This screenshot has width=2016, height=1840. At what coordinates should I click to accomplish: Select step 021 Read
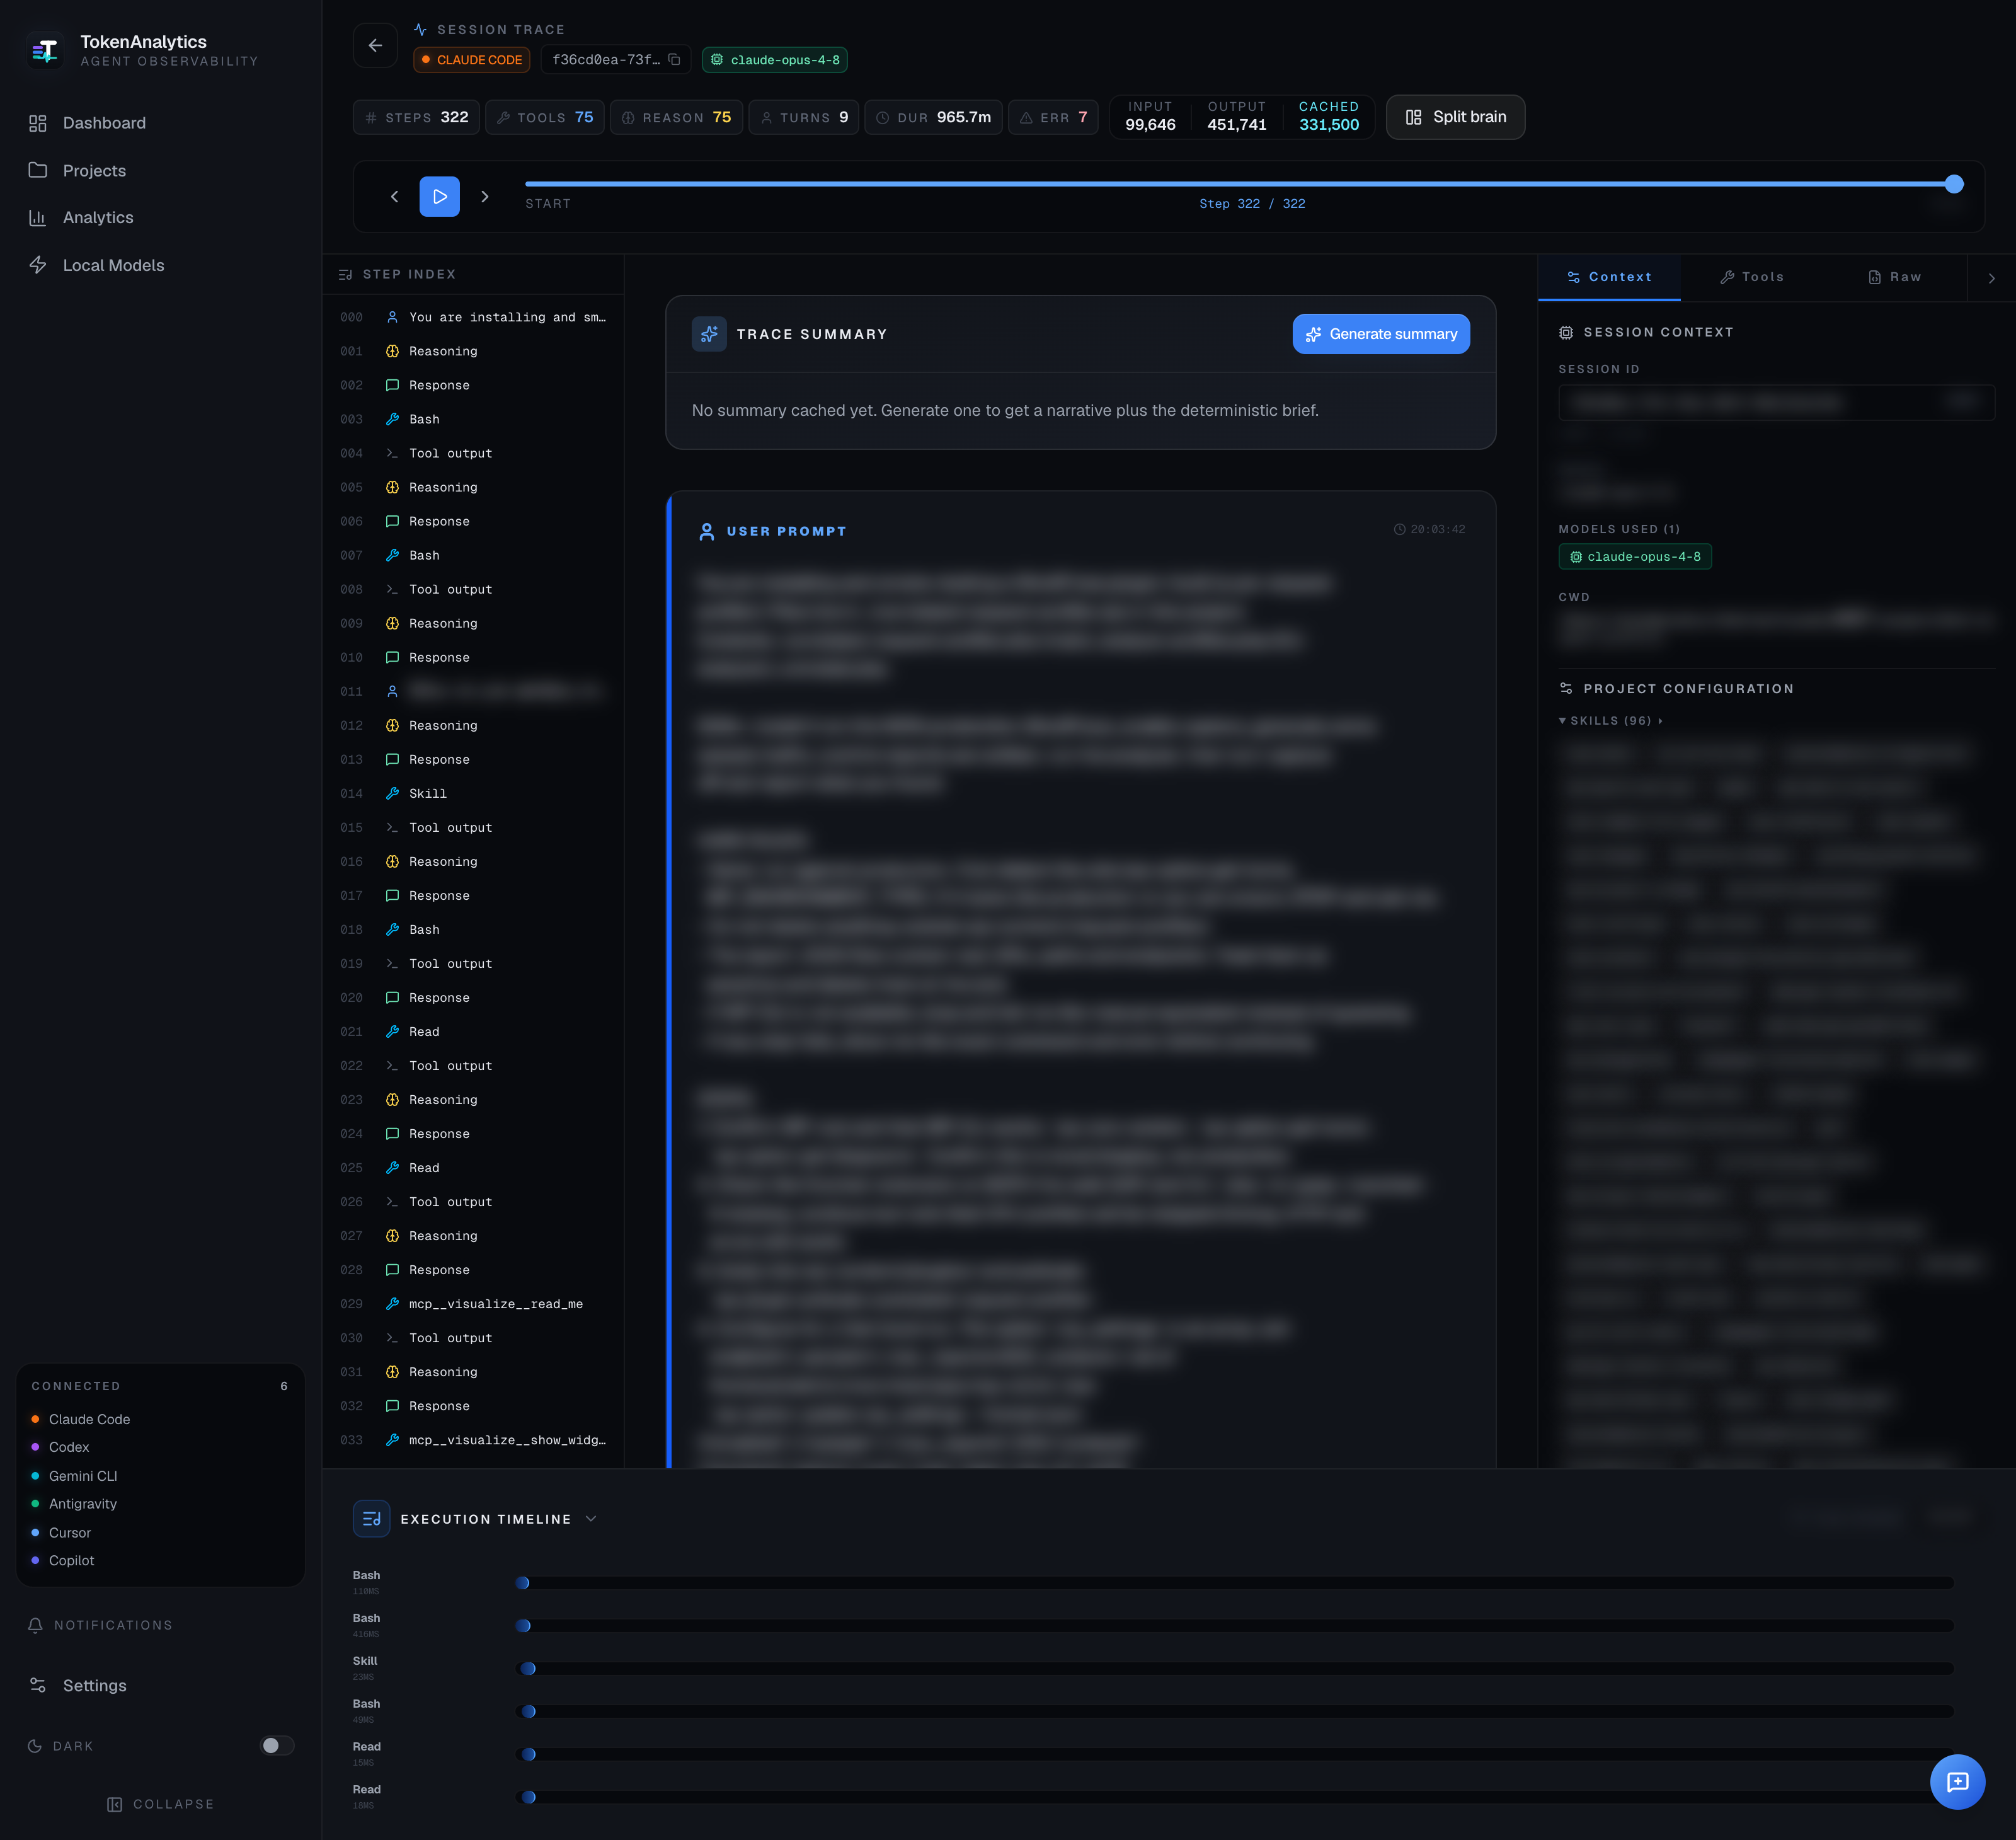click(473, 1031)
